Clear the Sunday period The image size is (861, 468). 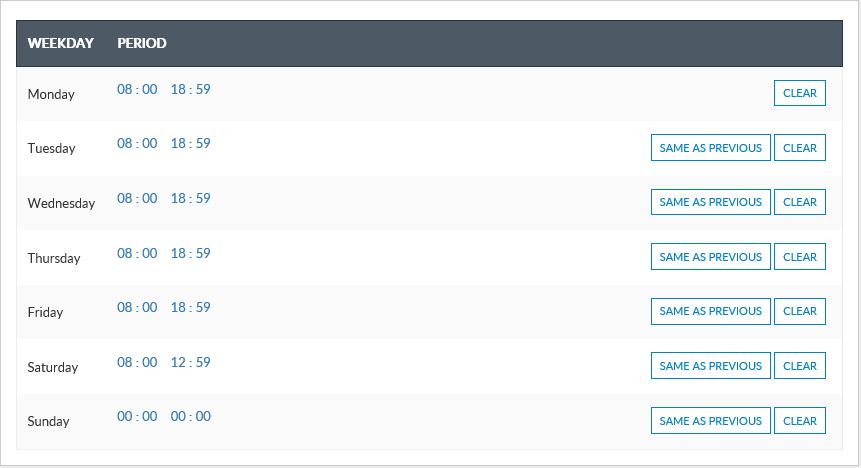coord(799,421)
